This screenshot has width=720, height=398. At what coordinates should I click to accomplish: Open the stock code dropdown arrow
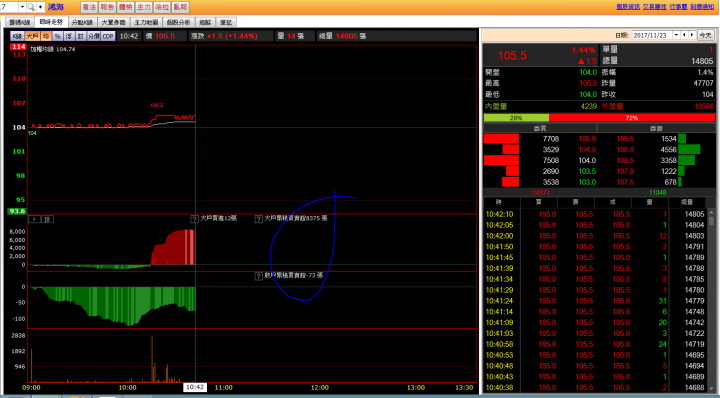pos(22,7)
